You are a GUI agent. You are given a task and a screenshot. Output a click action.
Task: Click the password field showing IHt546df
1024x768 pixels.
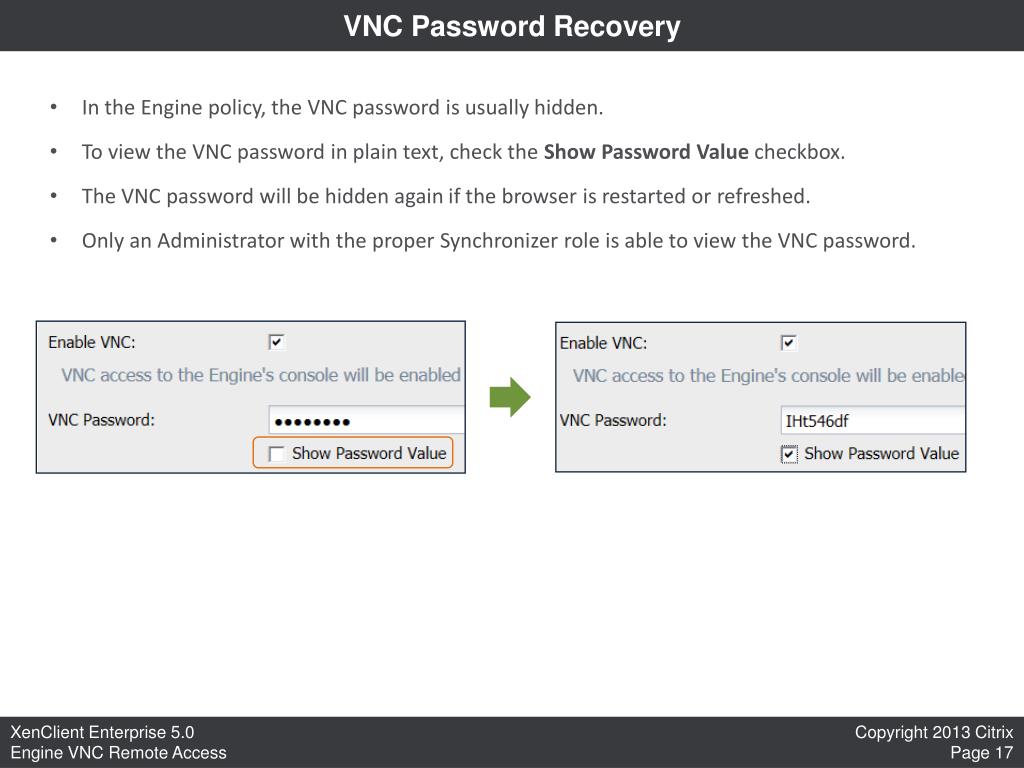tap(872, 421)
